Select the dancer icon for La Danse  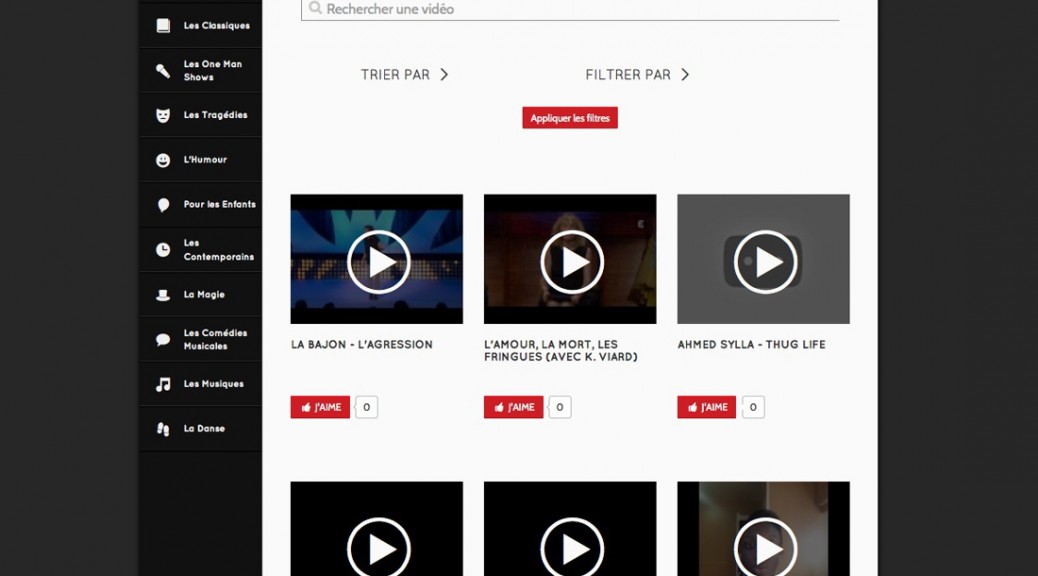(163, 429)
